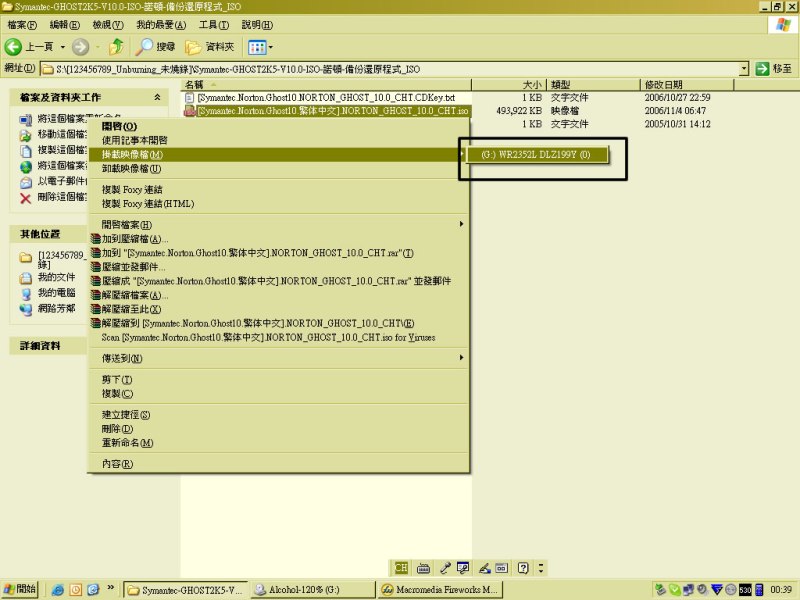Image resolution: width=800 pixels, height=600 pixels.
Task: Sort by the 修改日期 column header
Action: point(687,85)
